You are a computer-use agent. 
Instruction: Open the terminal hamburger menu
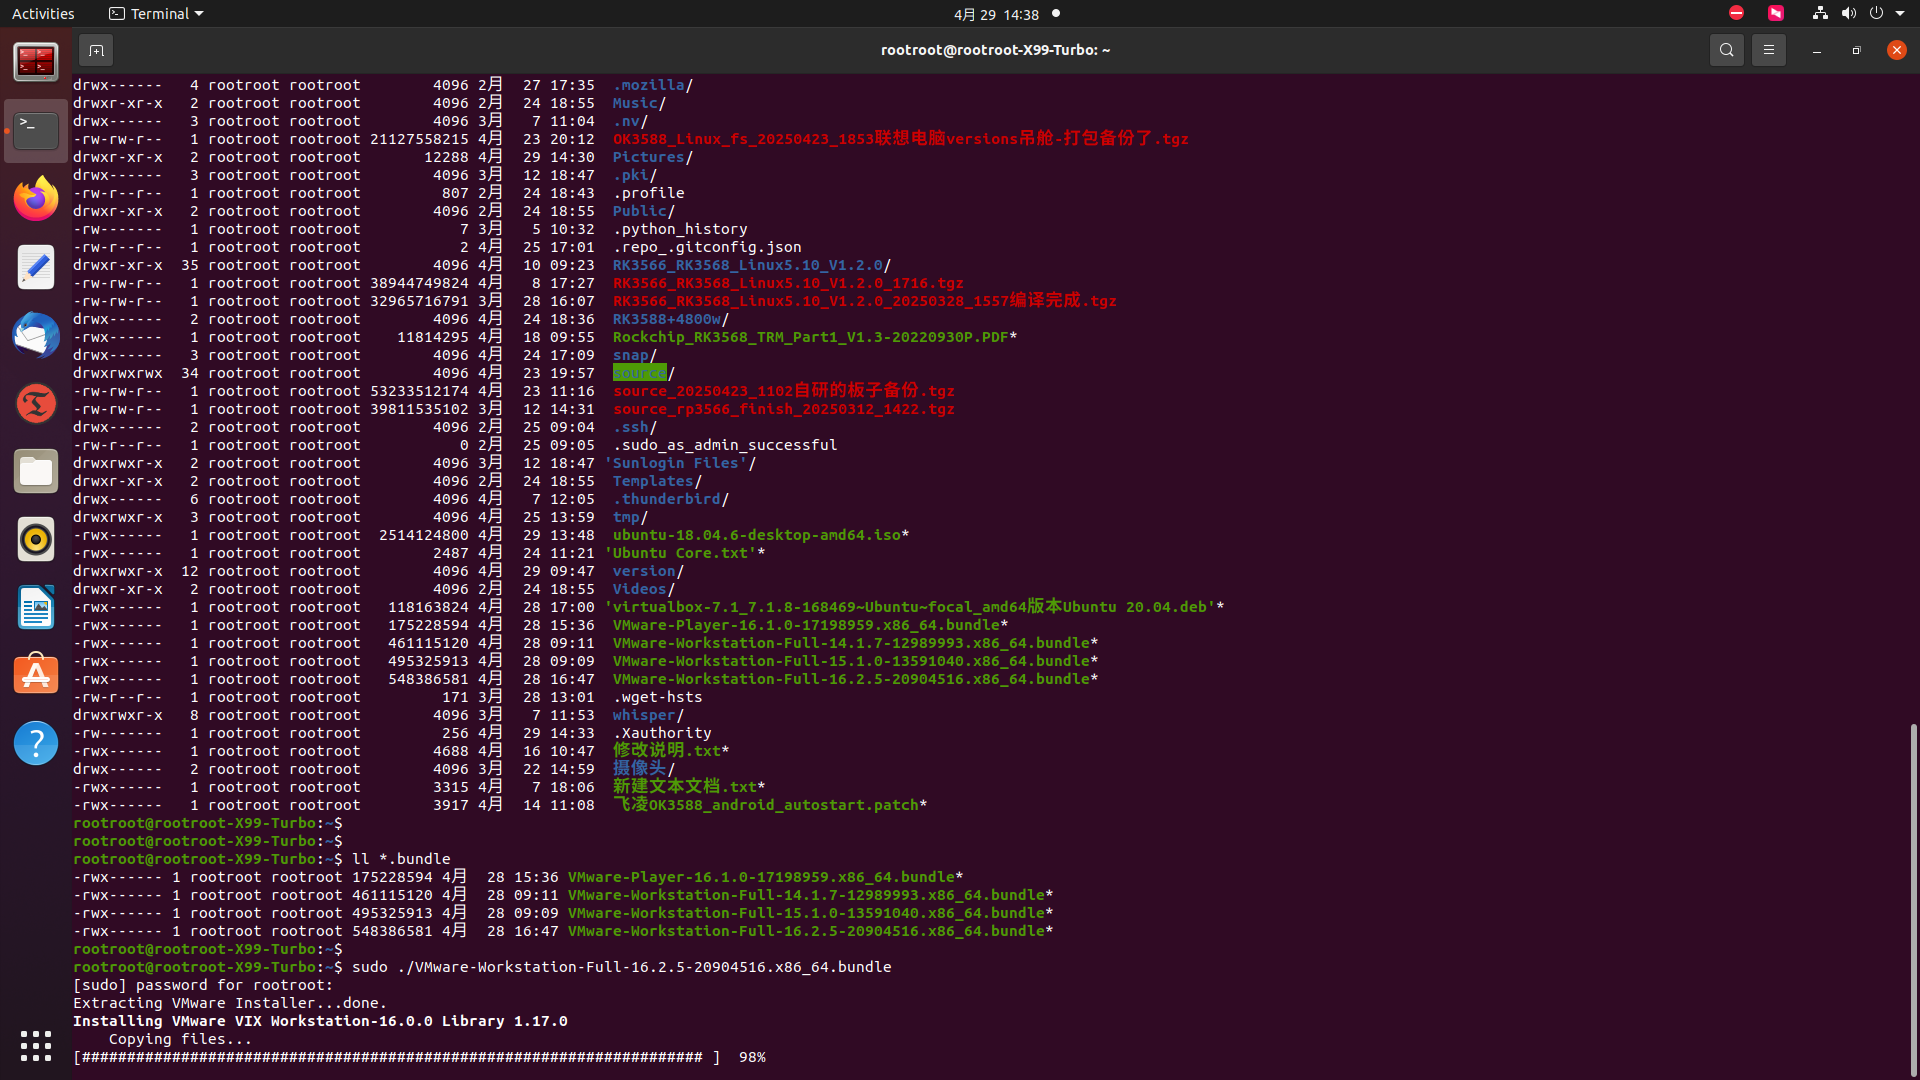(1768, 50)
